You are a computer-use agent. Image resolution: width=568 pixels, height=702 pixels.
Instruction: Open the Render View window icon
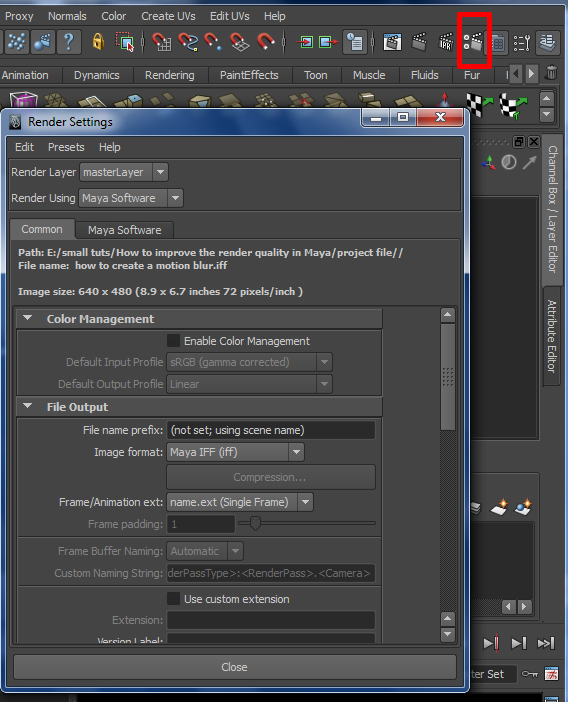point(393,43)
